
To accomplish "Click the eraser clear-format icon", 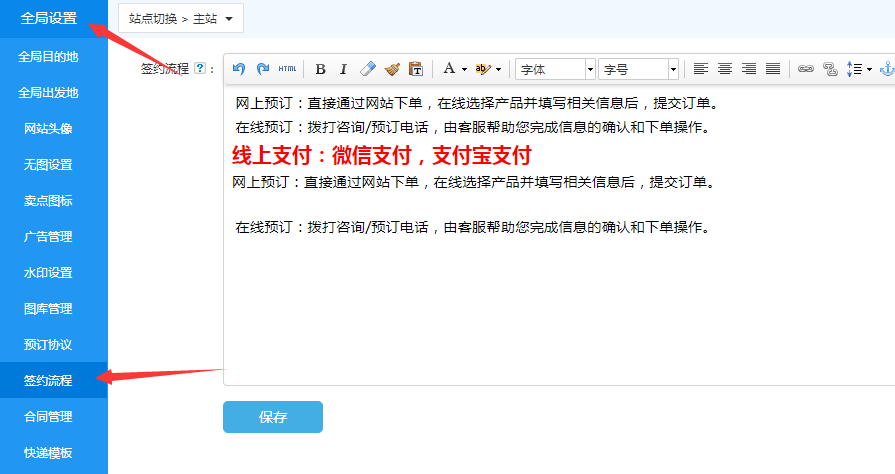I will 367,69.
